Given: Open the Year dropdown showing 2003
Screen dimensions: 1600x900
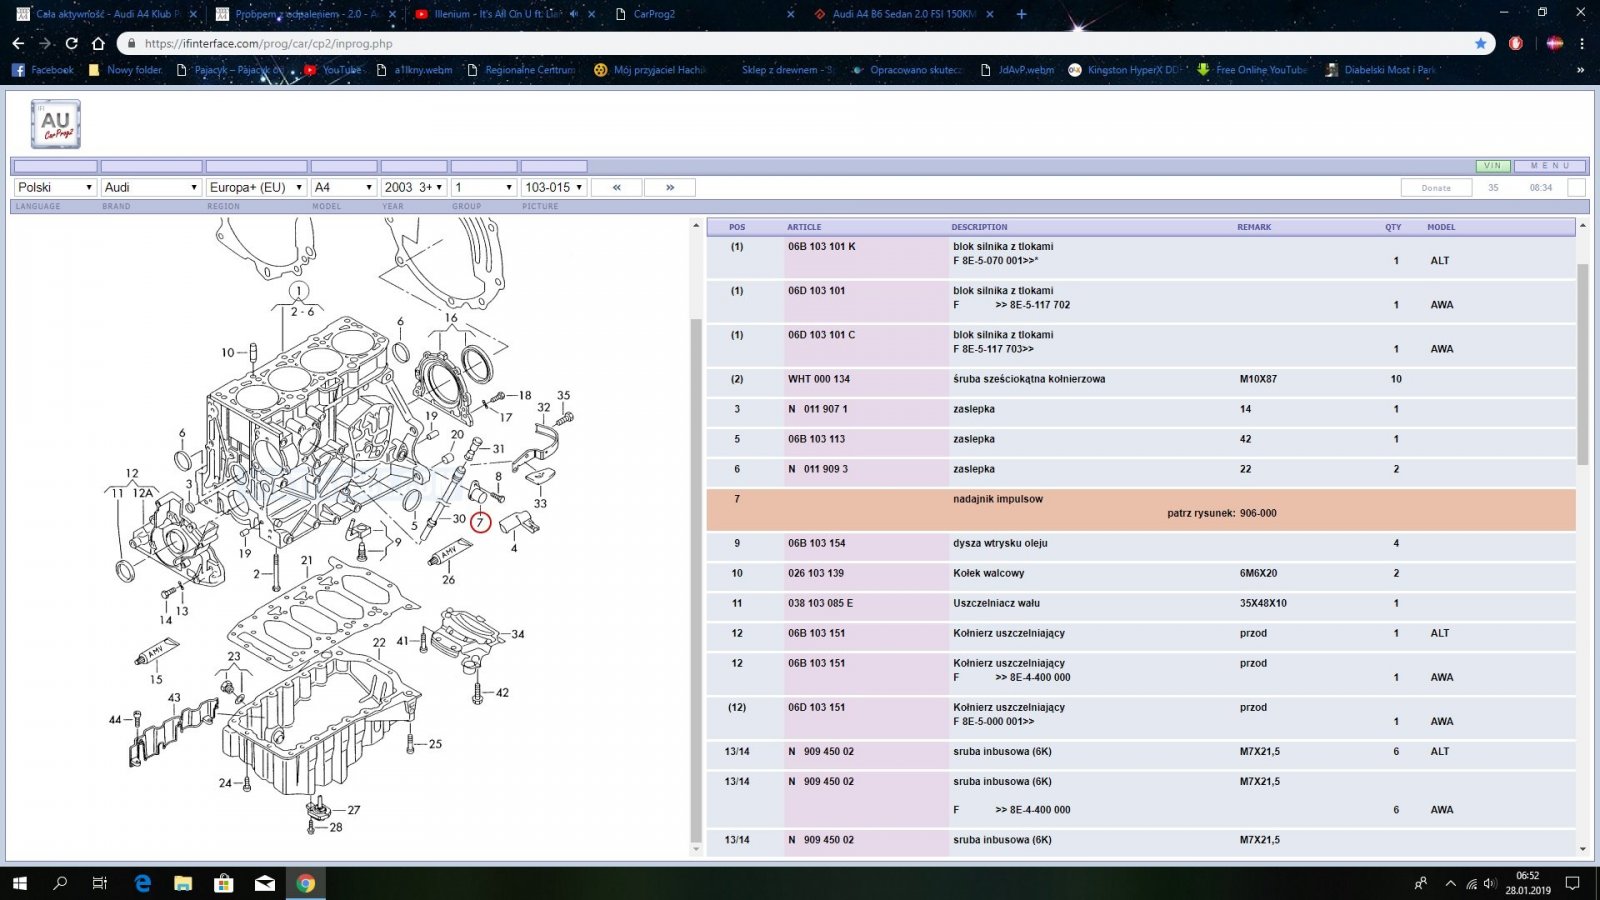Looking at the screenshot, I should click(x=413, y=187).
